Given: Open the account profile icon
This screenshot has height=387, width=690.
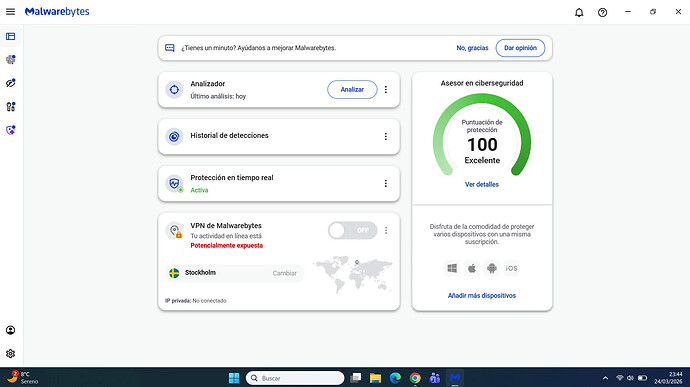Looking at the screenshot, I should point(11,330).
